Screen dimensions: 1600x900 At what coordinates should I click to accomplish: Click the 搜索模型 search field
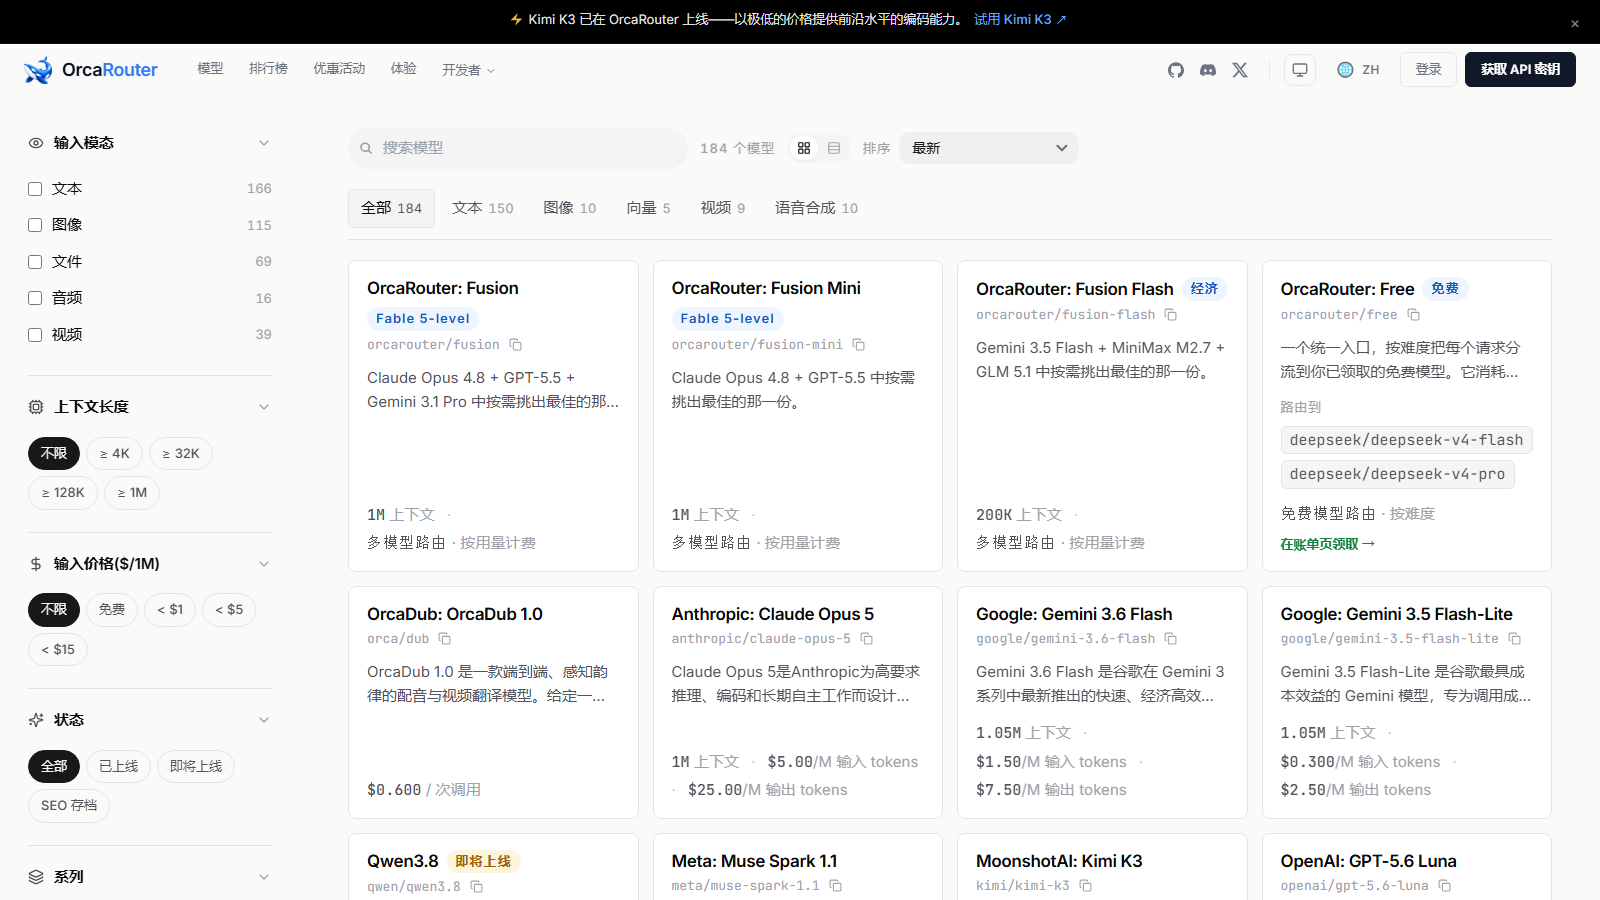518,148
